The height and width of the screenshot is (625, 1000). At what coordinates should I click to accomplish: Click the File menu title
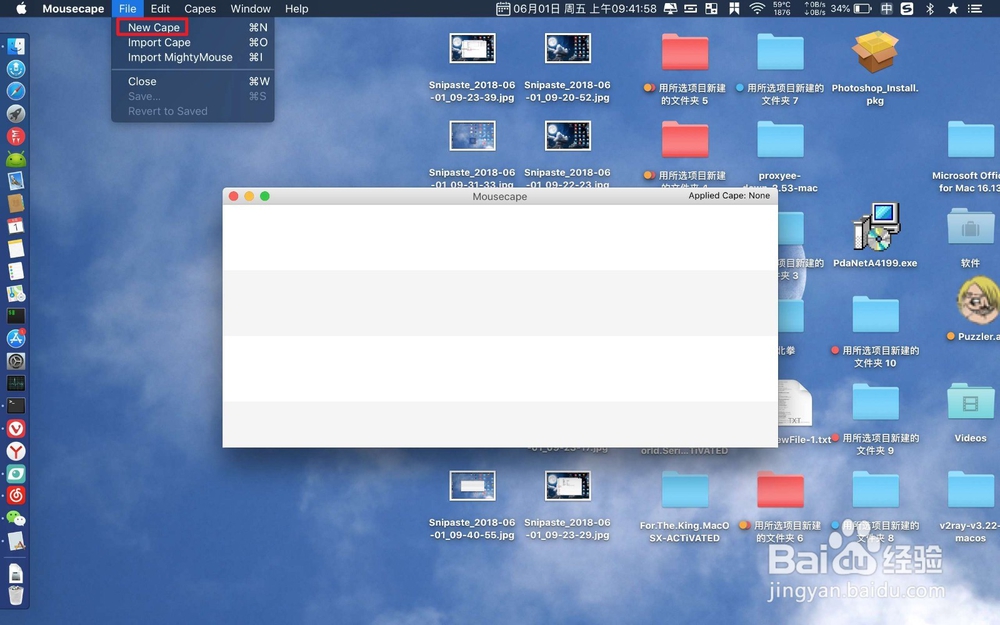click(128, 8)
